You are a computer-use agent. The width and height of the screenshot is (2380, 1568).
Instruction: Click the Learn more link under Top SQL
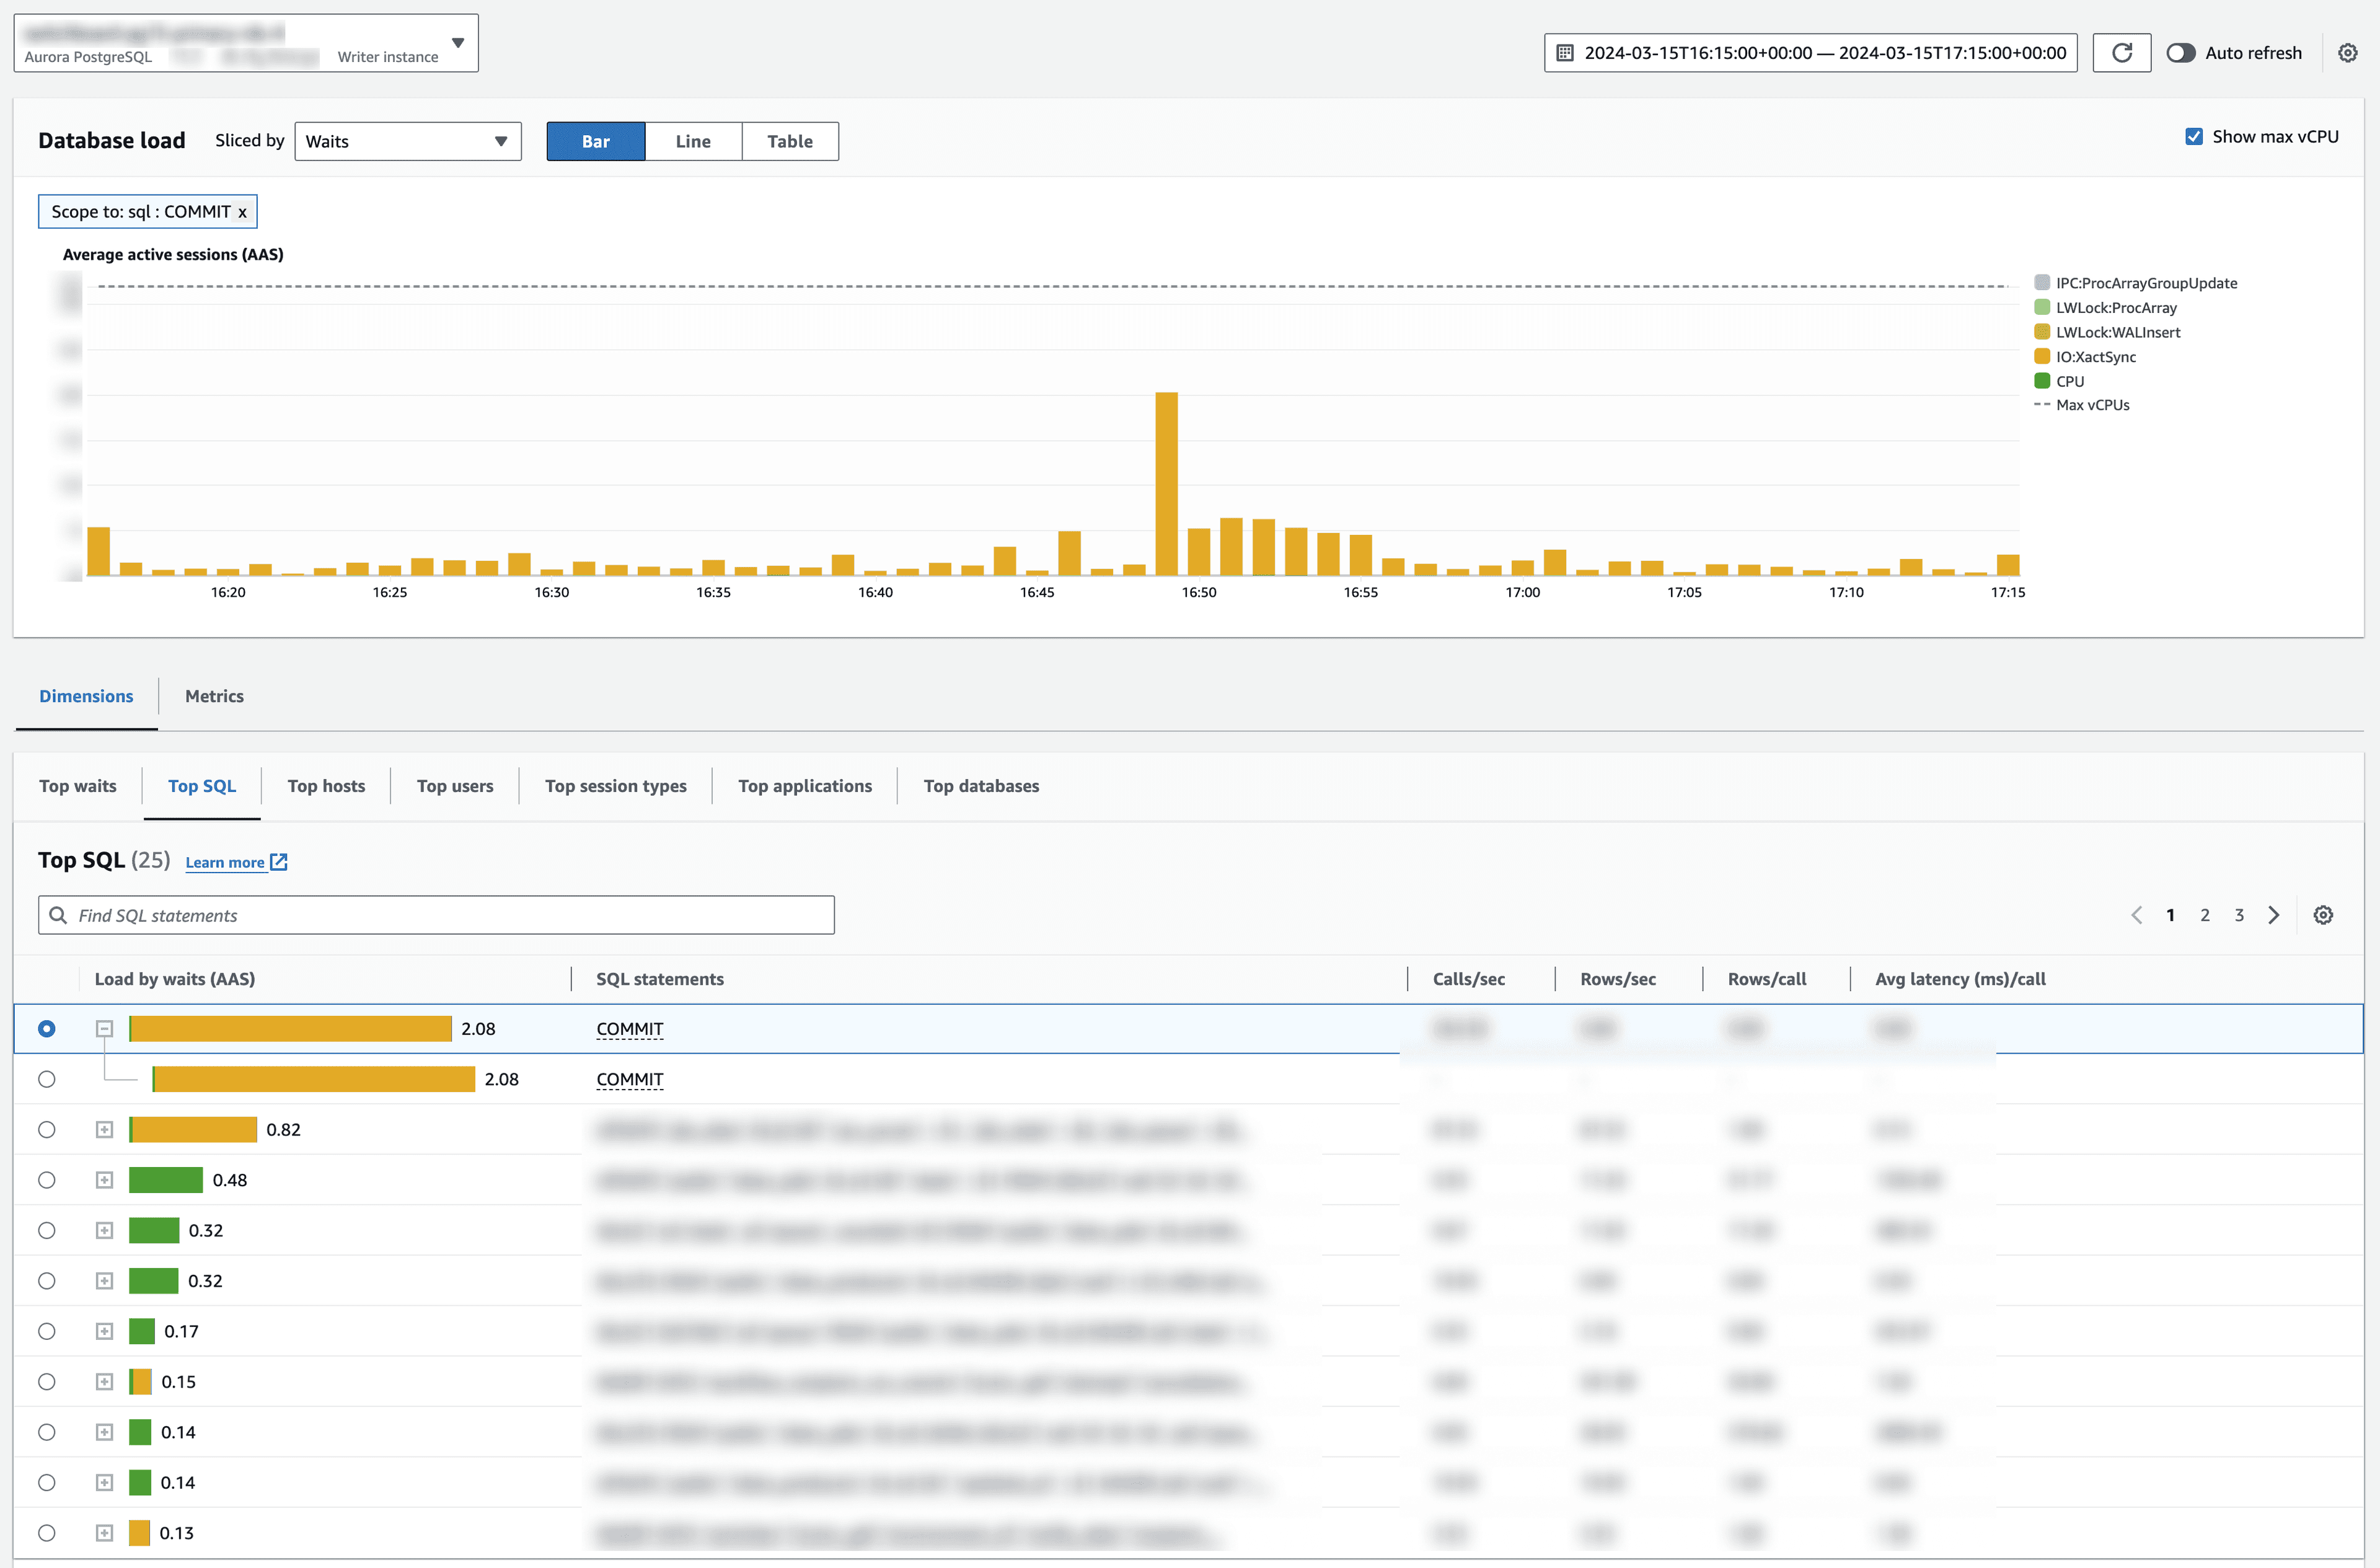point(225,861)
